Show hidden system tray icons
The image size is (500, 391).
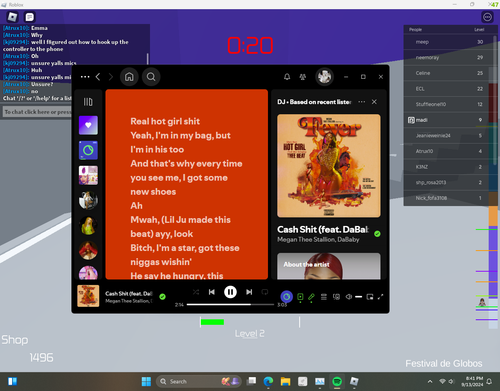[x=430, y=381]
